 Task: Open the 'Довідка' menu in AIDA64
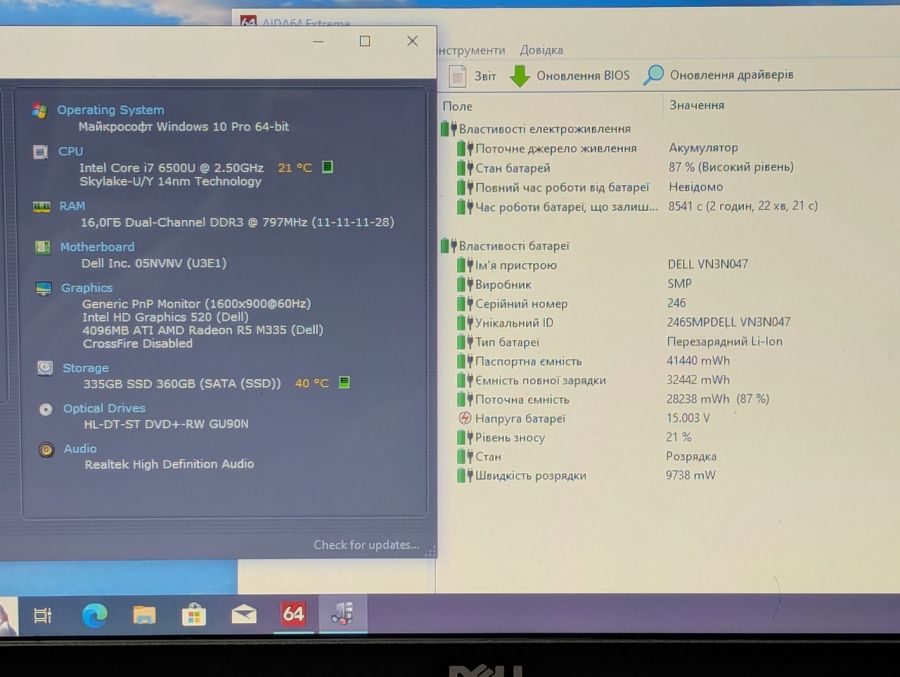tap(541, 50)
